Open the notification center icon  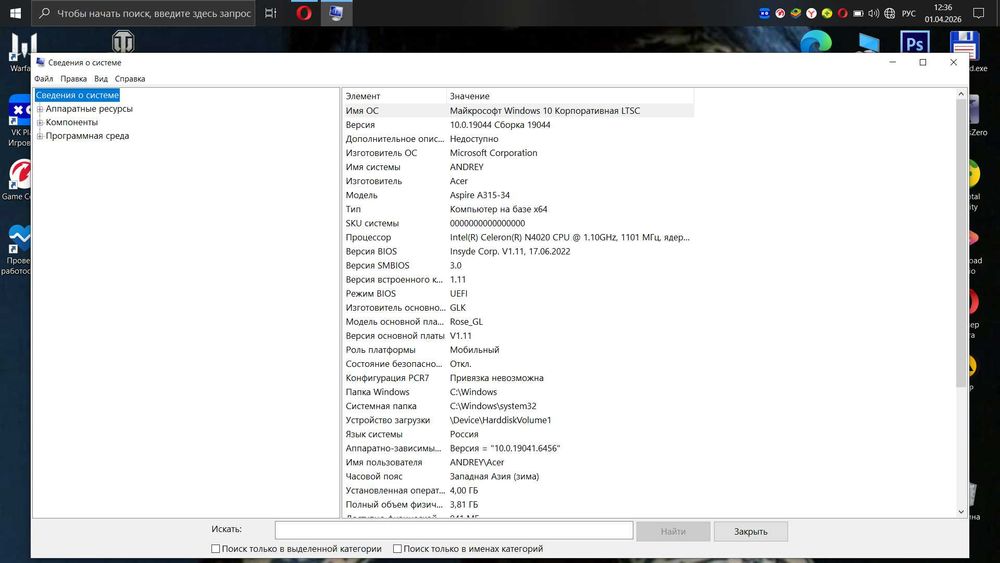coord(979,13)
